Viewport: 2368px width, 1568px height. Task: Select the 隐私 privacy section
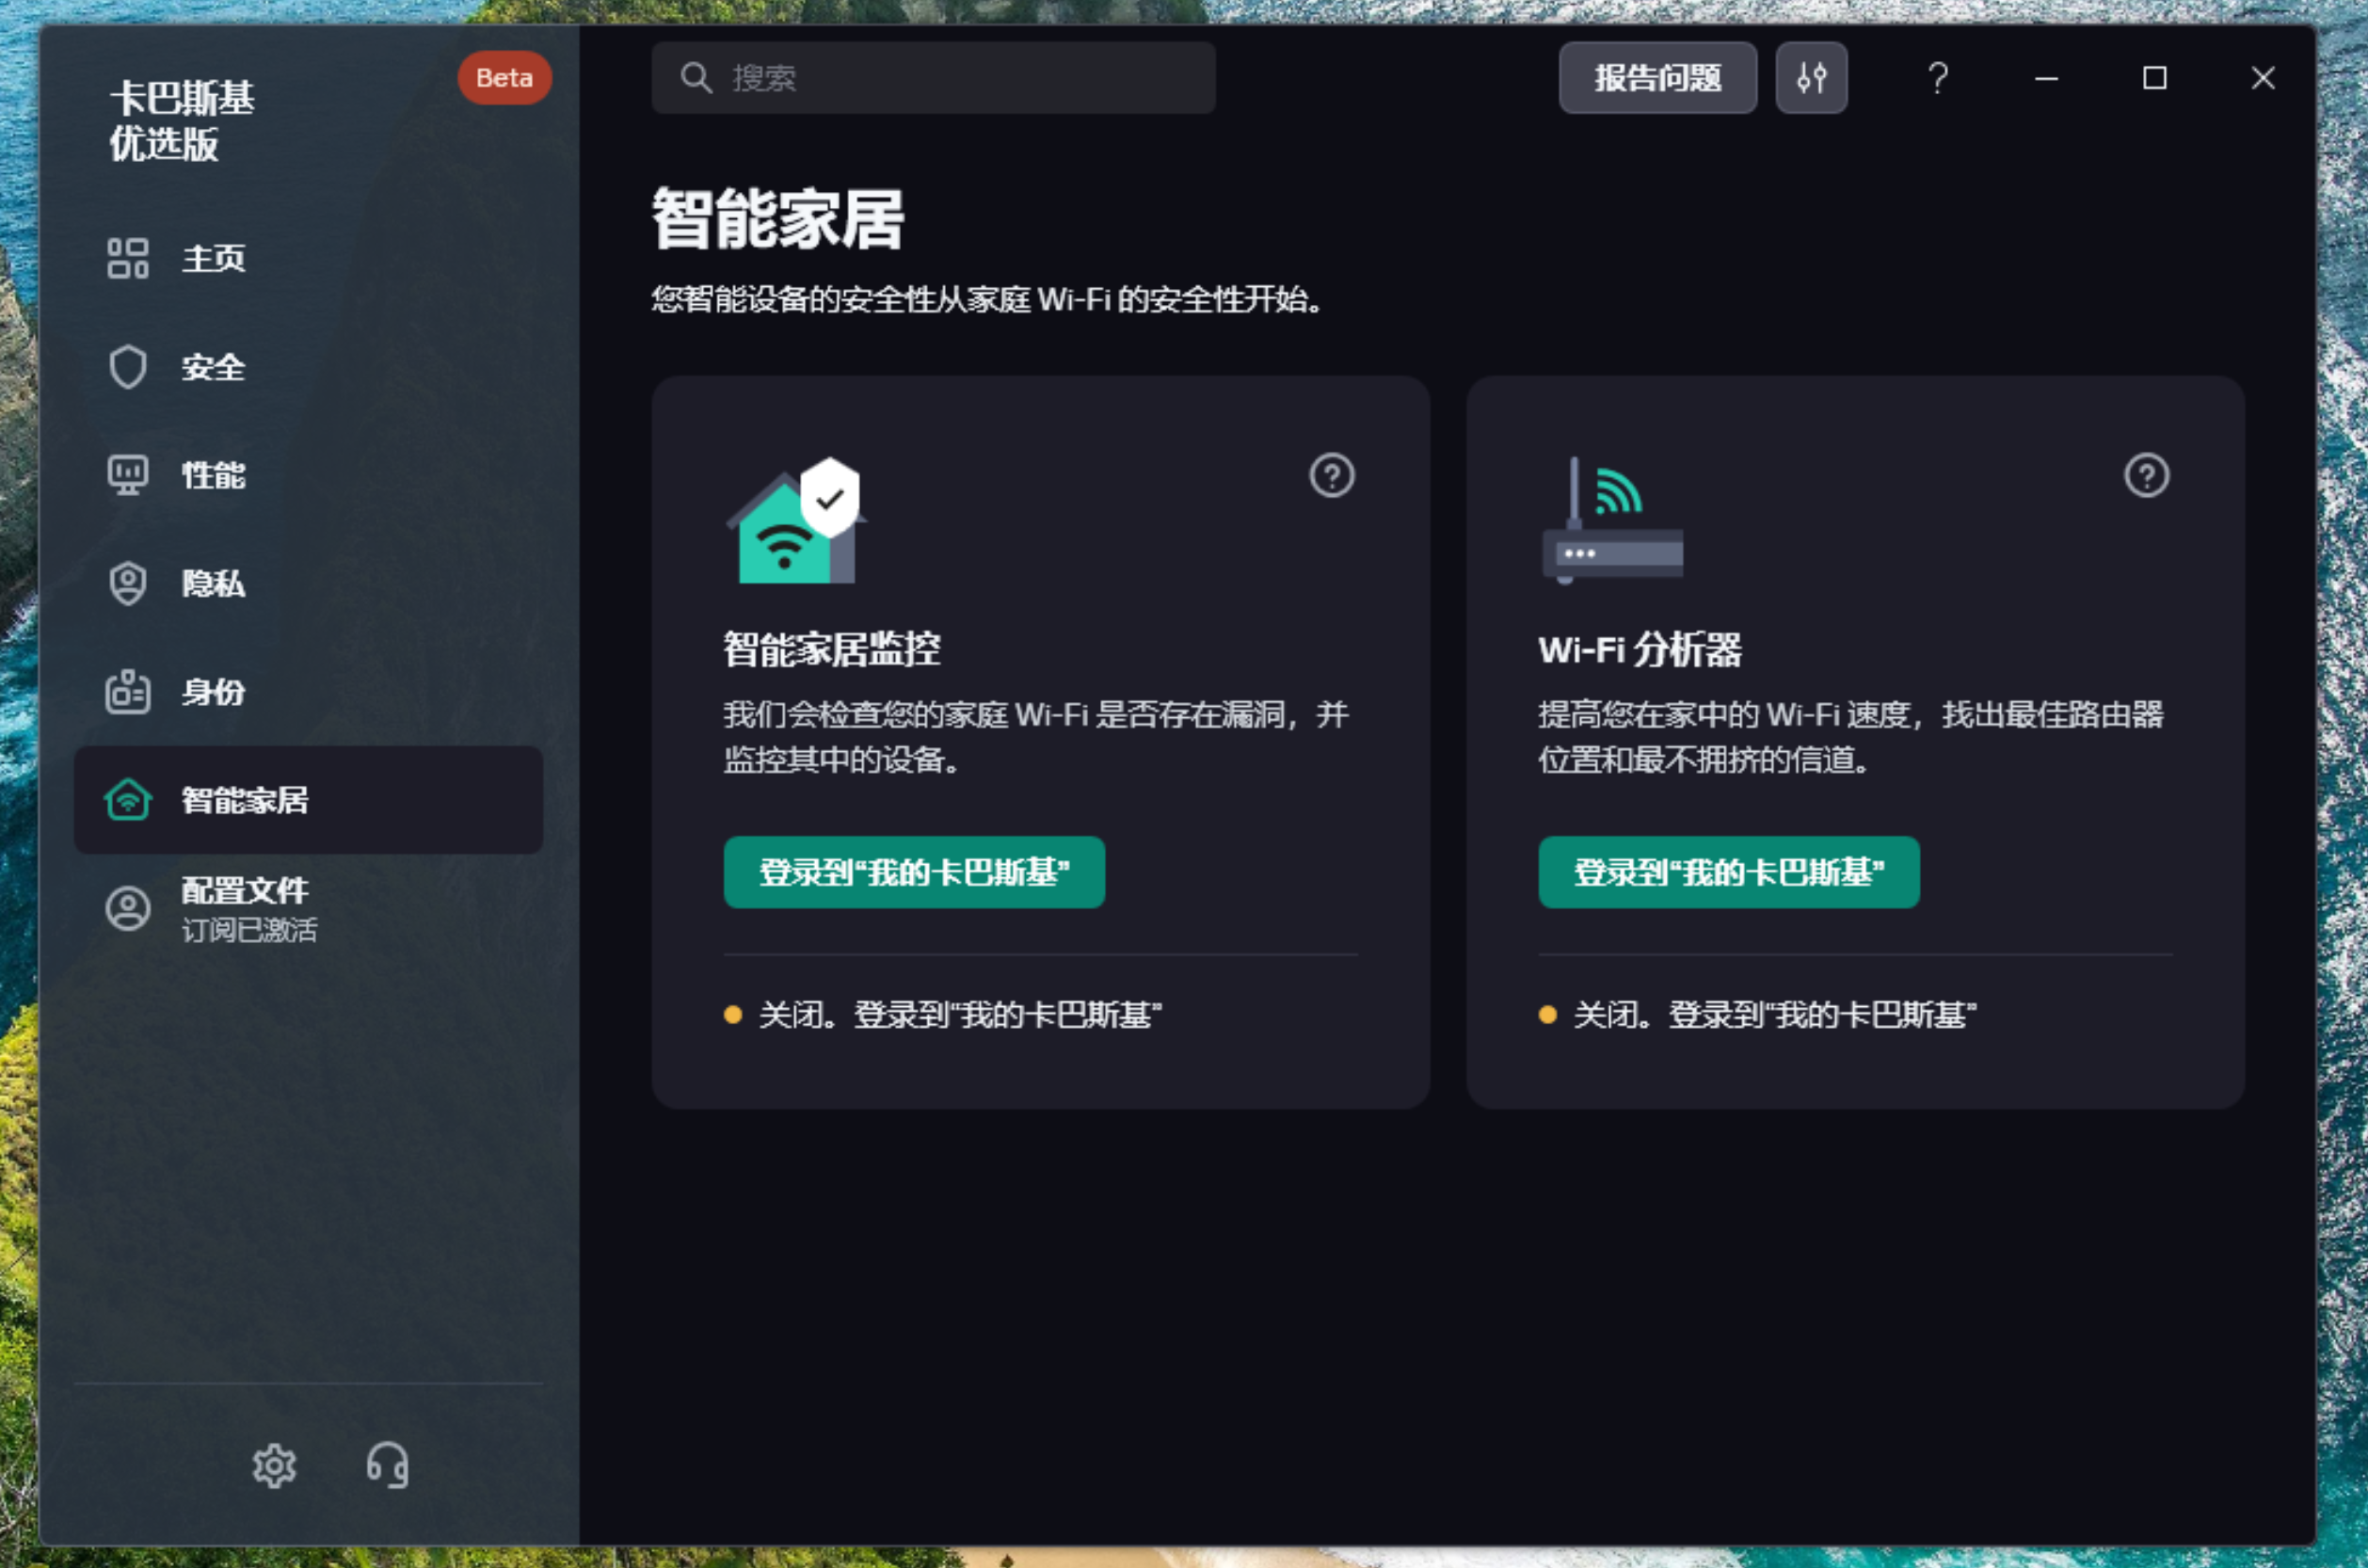point(308,583)
